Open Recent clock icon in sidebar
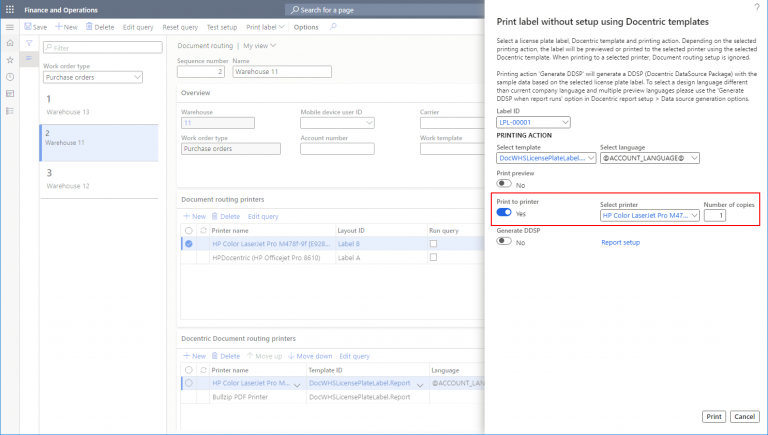 click(10, 77)
